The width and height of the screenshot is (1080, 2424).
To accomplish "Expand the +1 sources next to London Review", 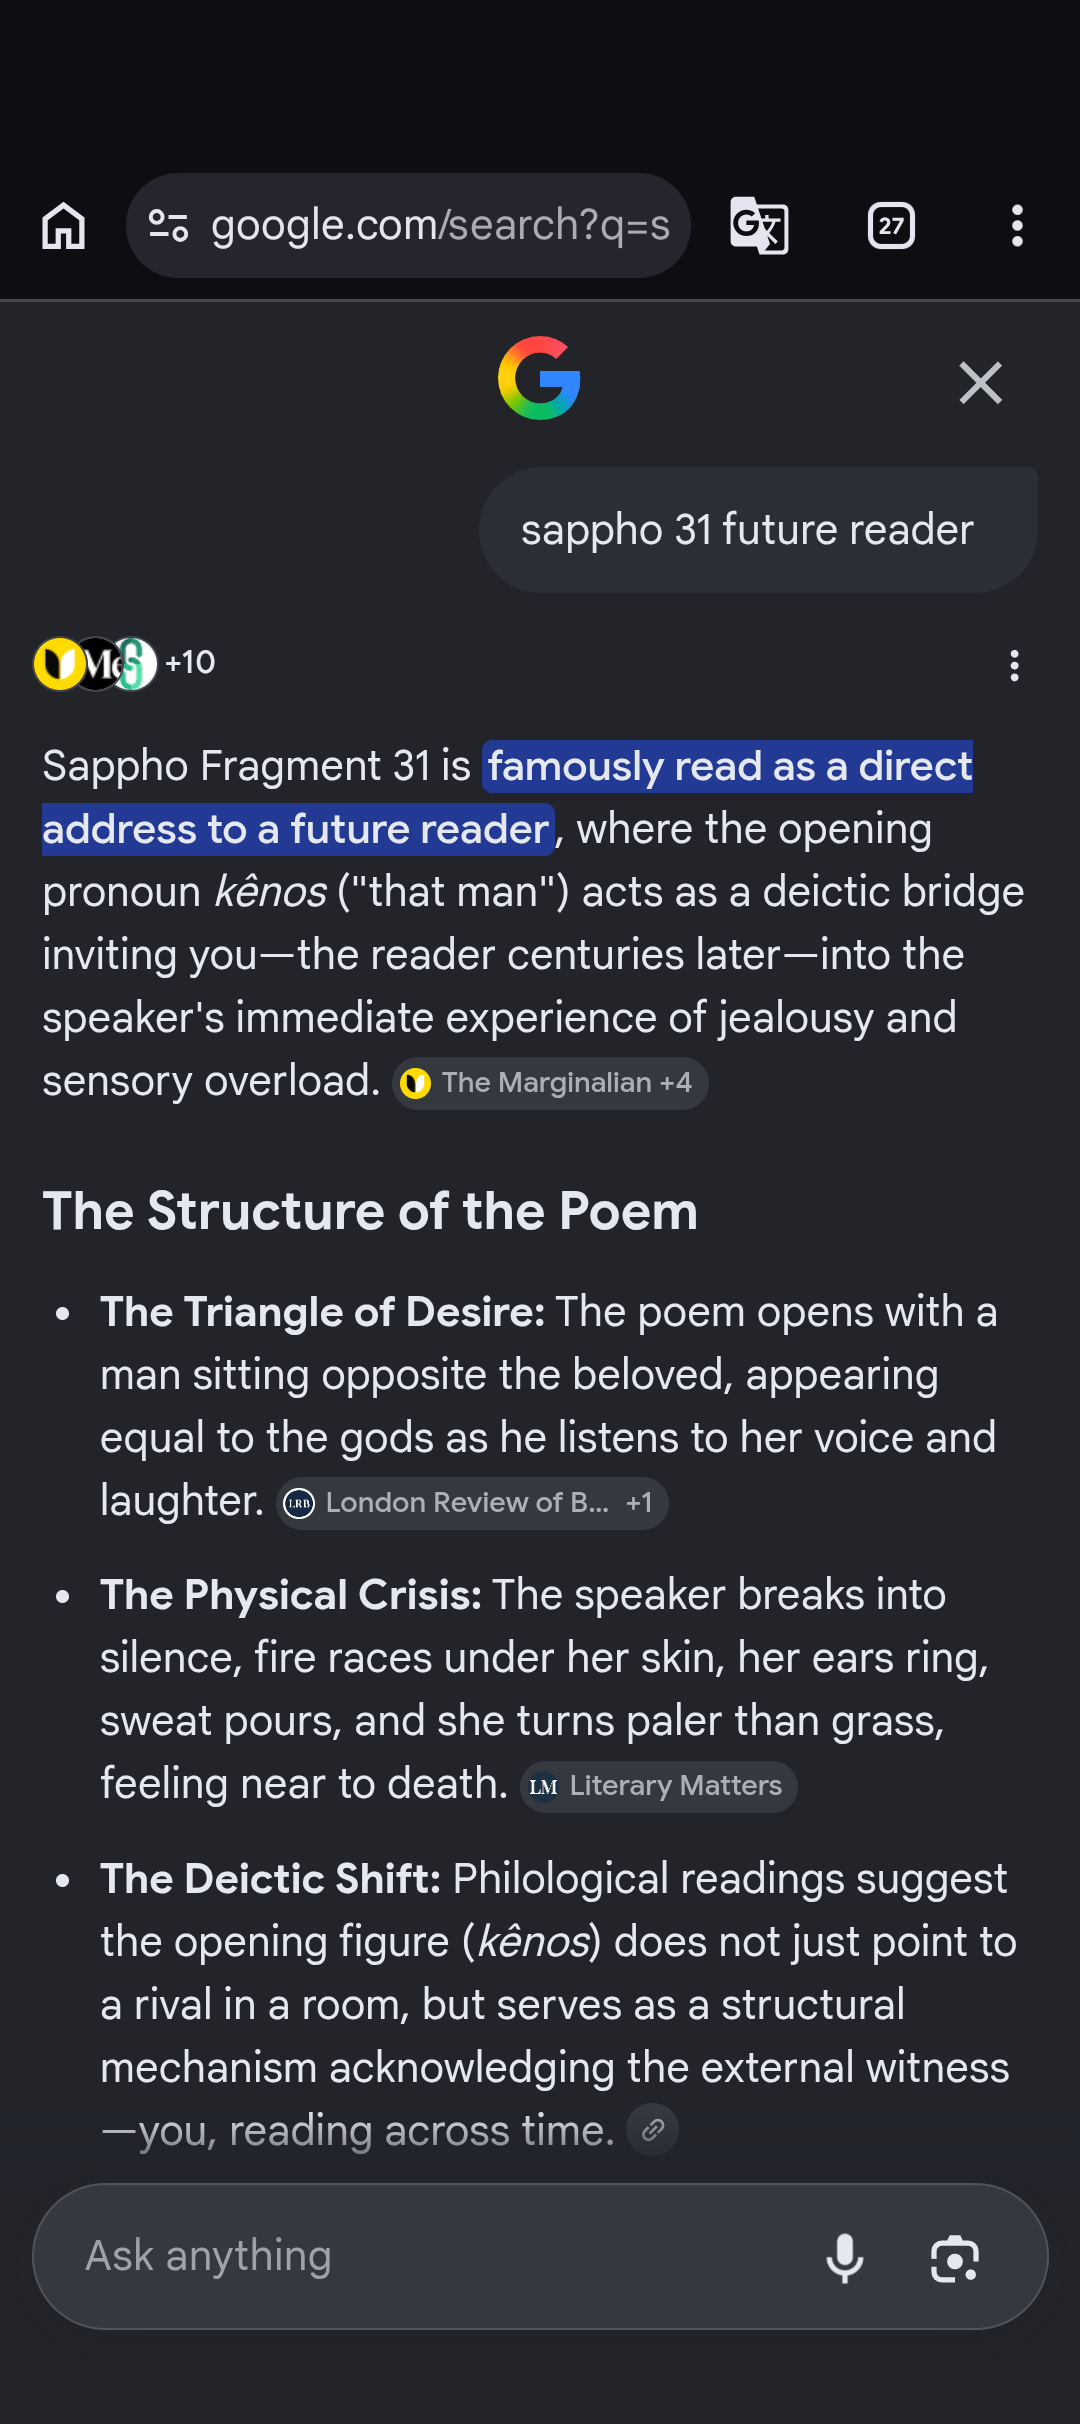I will point(640,1503).
